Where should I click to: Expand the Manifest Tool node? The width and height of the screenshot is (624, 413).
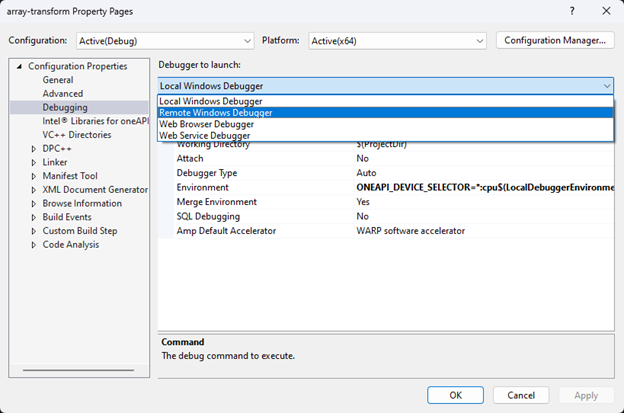point(34,176)
